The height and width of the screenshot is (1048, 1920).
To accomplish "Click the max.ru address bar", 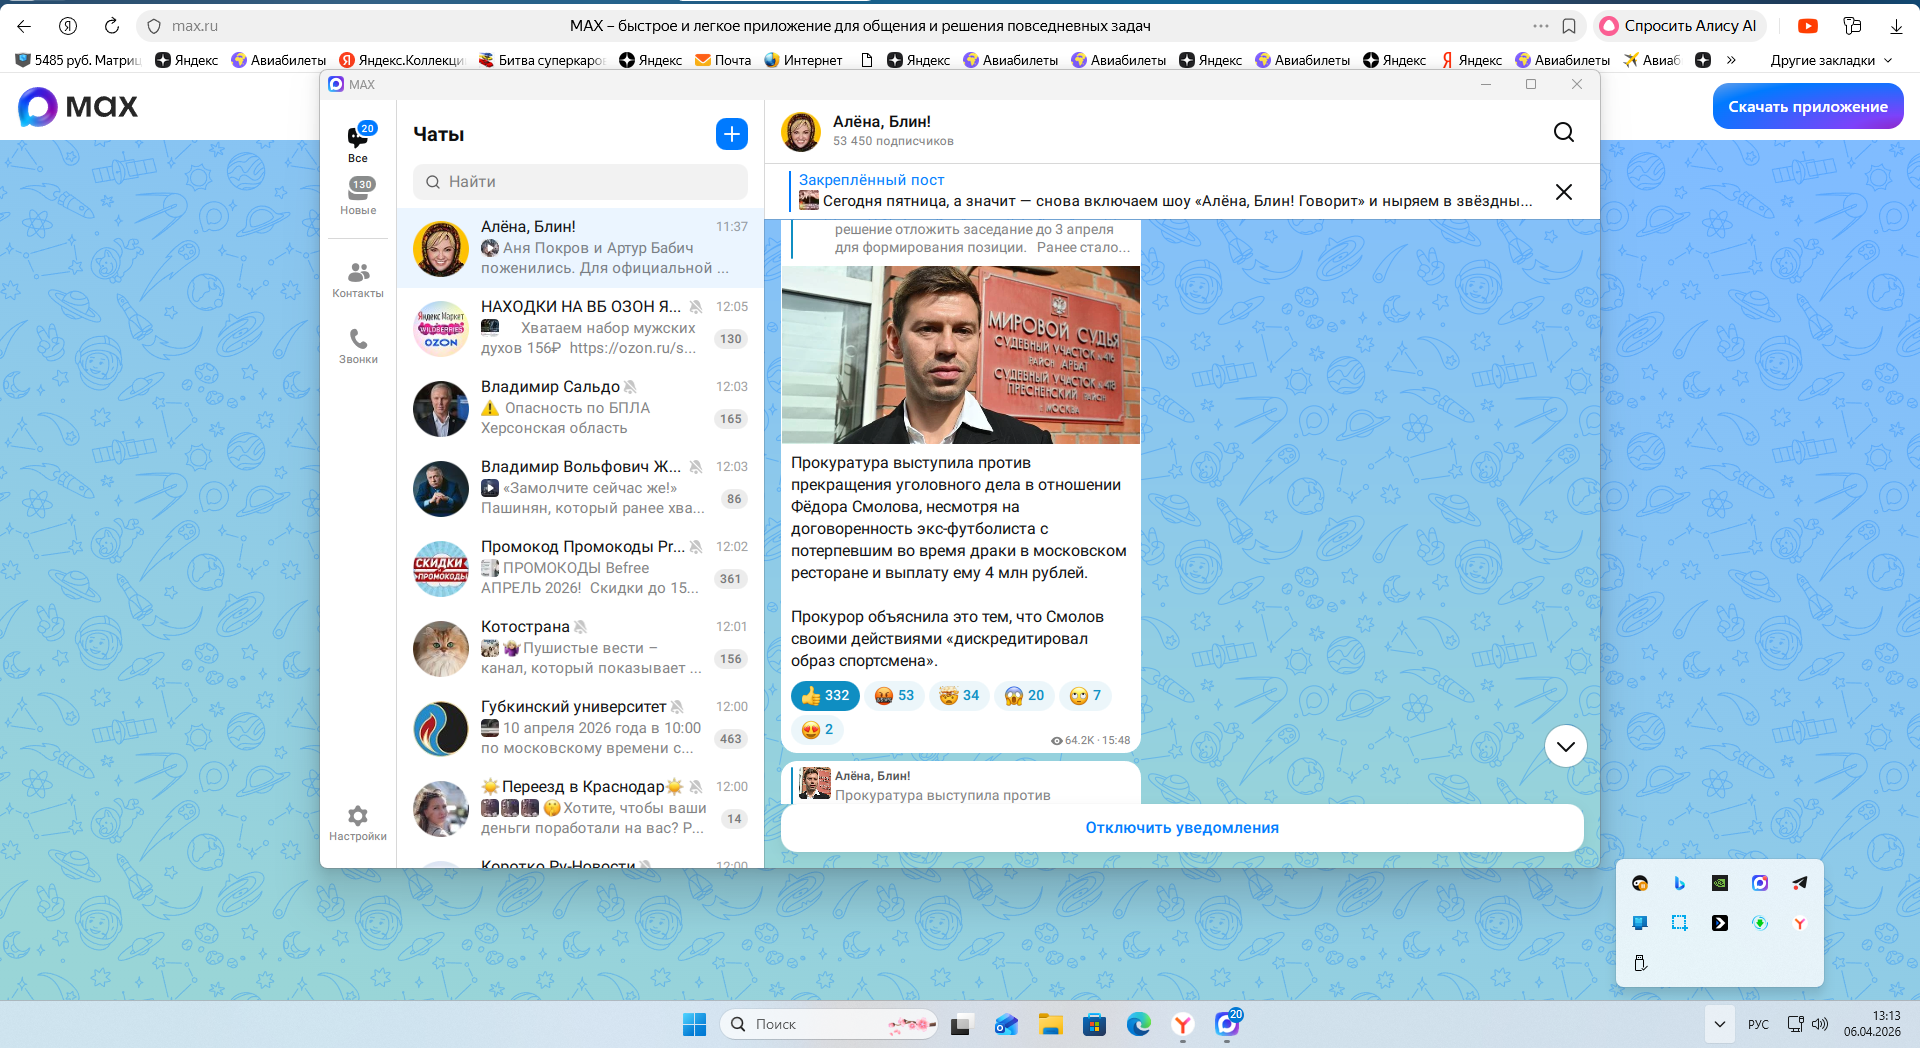I will 195,26.
